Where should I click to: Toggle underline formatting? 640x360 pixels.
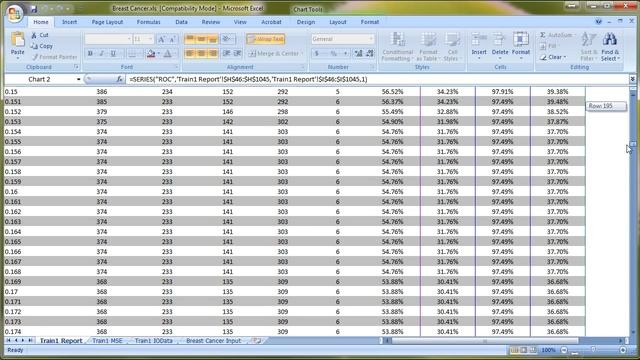coord(113,53)
